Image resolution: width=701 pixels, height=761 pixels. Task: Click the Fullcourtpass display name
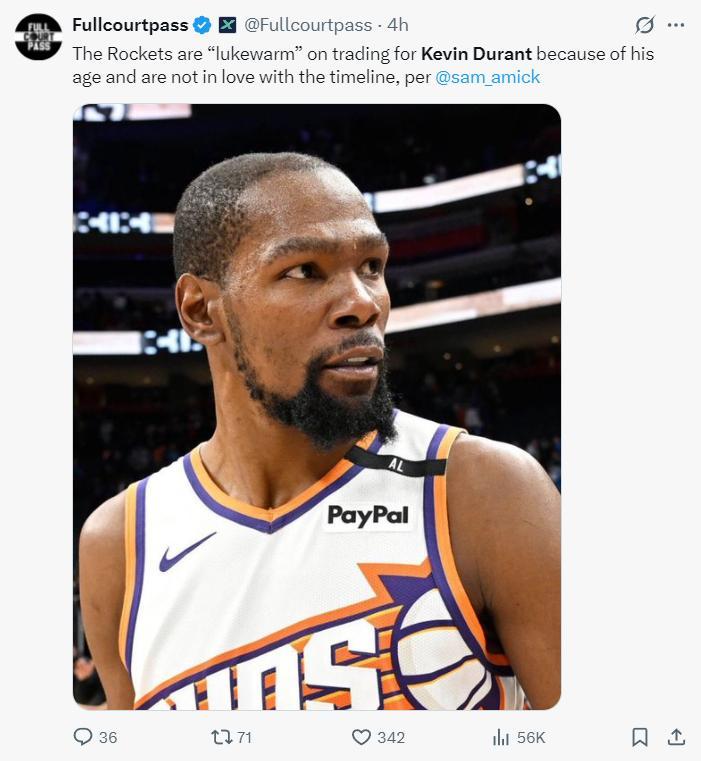pyautogui.click(x=130, y=25)
